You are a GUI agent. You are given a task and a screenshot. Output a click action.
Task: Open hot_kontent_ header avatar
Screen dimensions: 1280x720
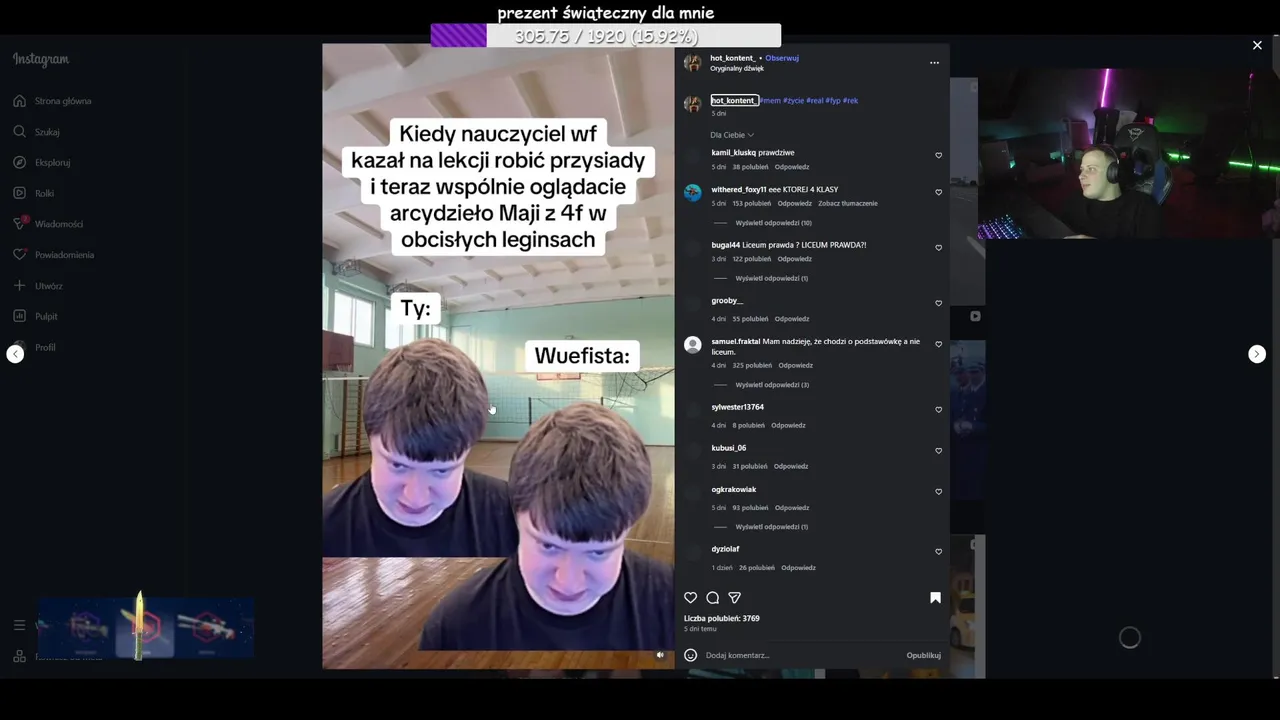(x=692, y=63)
